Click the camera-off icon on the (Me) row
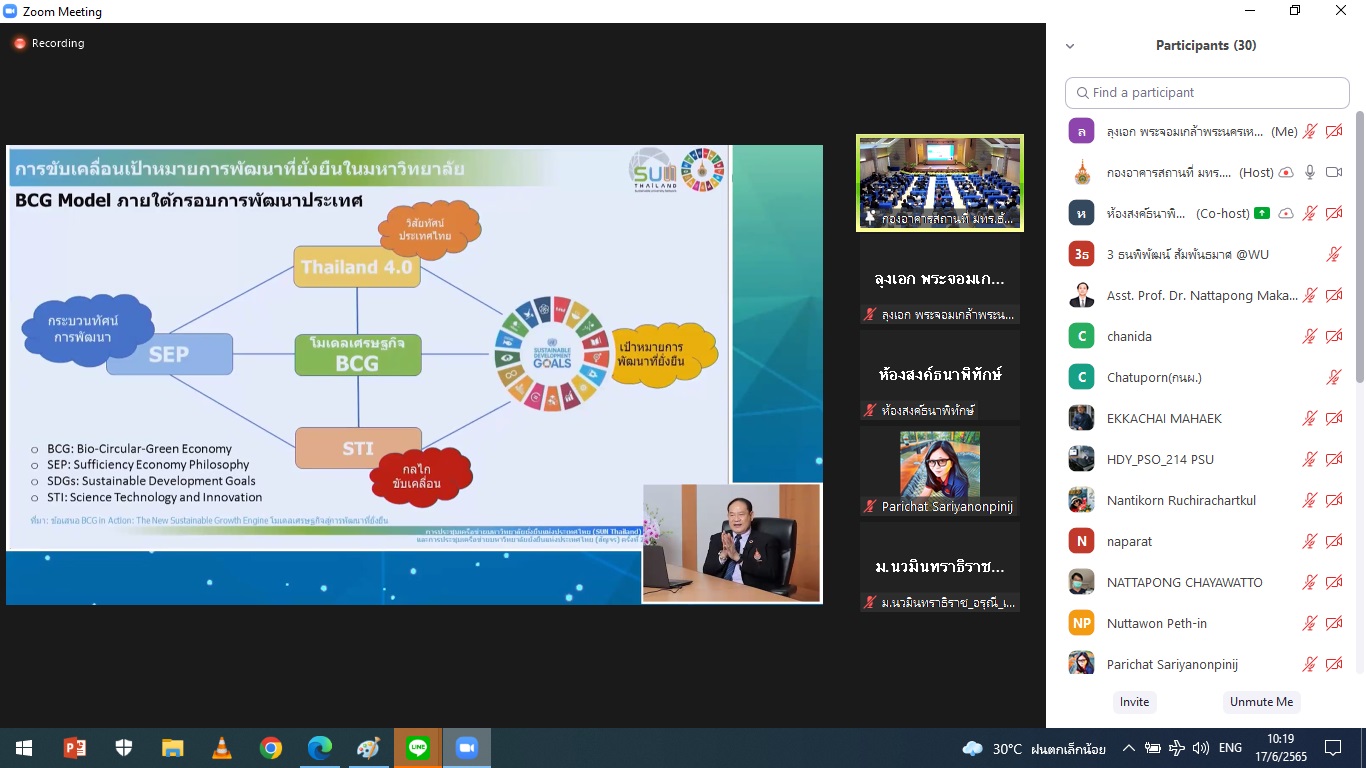1366x768 pixels. pyautogui.click(x=1334, y=132)
